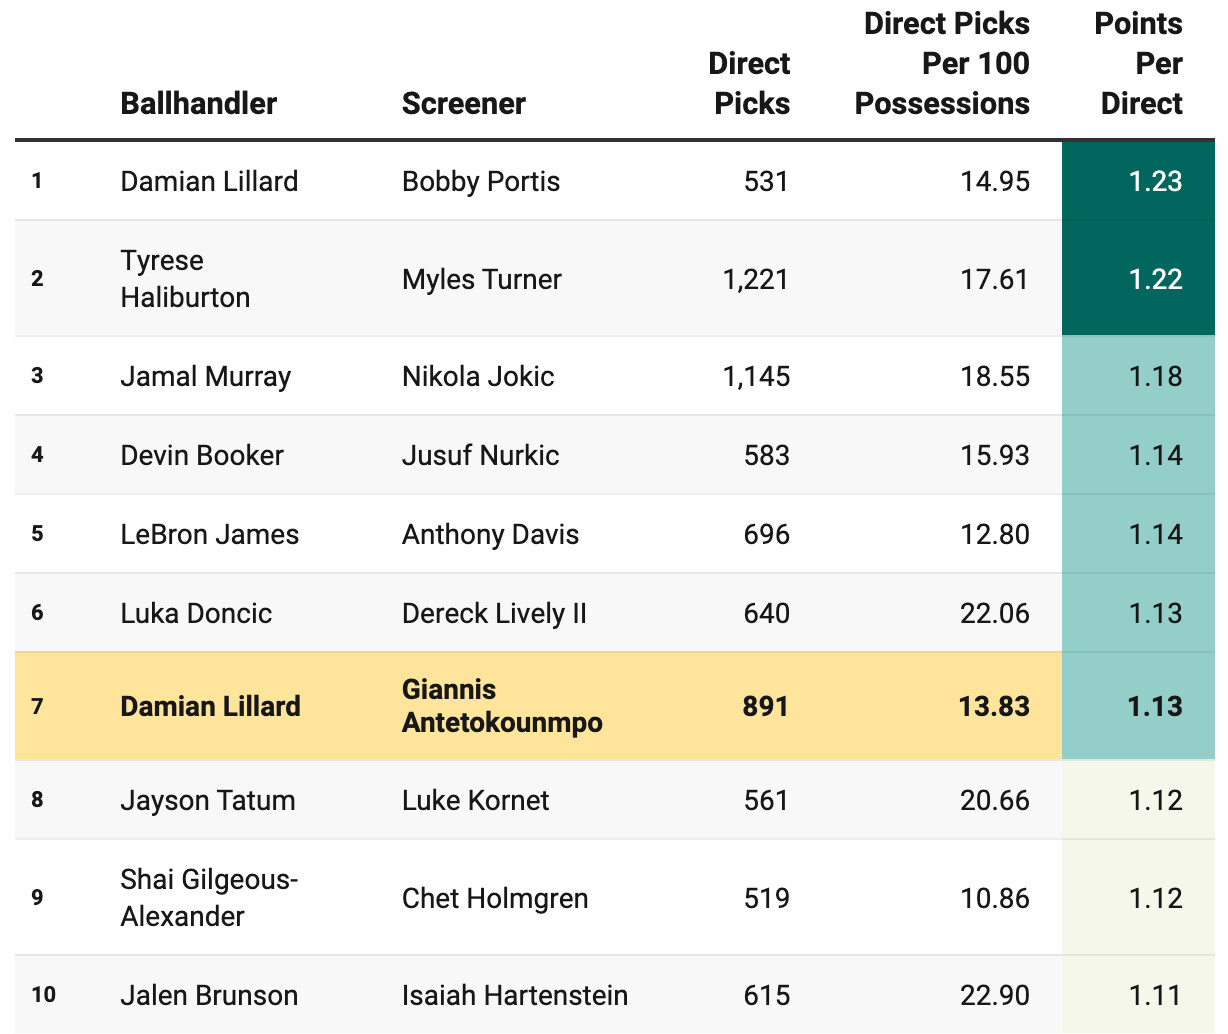The height and width of the screenshot is (1034, 1228).
Task: Select Chet Holmgren screener cell
Action: [x=494, y=899]
